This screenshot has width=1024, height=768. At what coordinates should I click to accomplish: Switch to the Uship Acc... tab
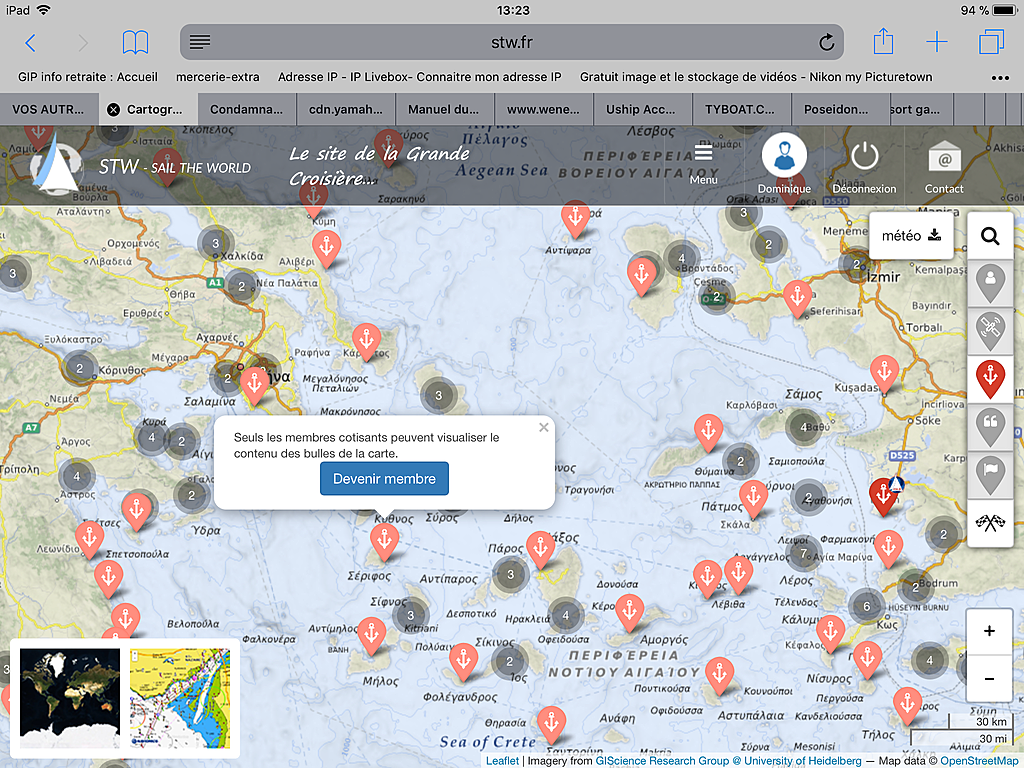(x=642, y=110)
